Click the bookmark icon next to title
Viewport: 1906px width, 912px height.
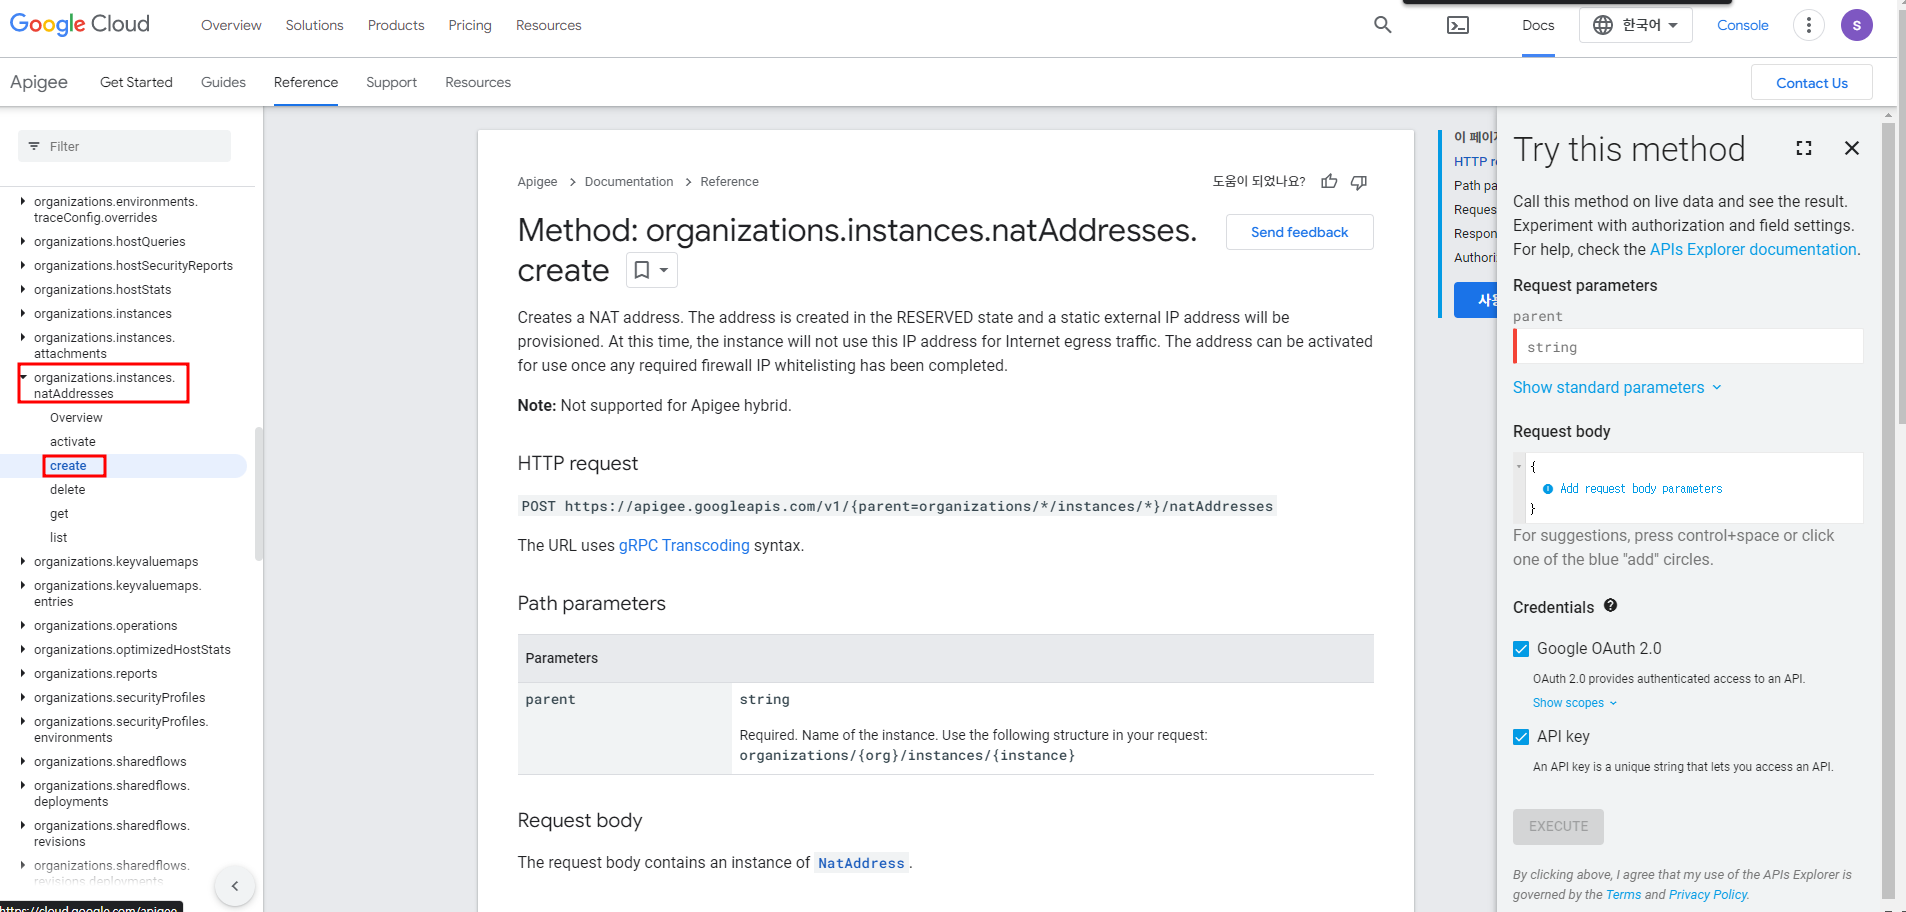(x=642, y=270)
